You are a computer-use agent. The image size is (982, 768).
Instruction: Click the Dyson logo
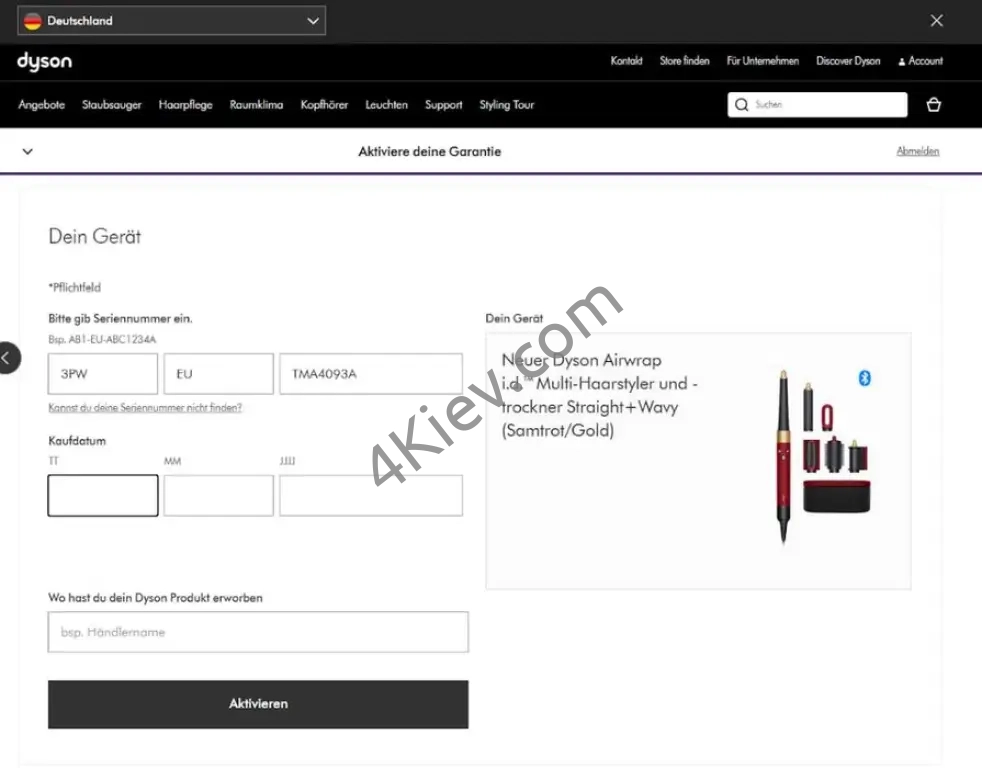coord(44,61)
